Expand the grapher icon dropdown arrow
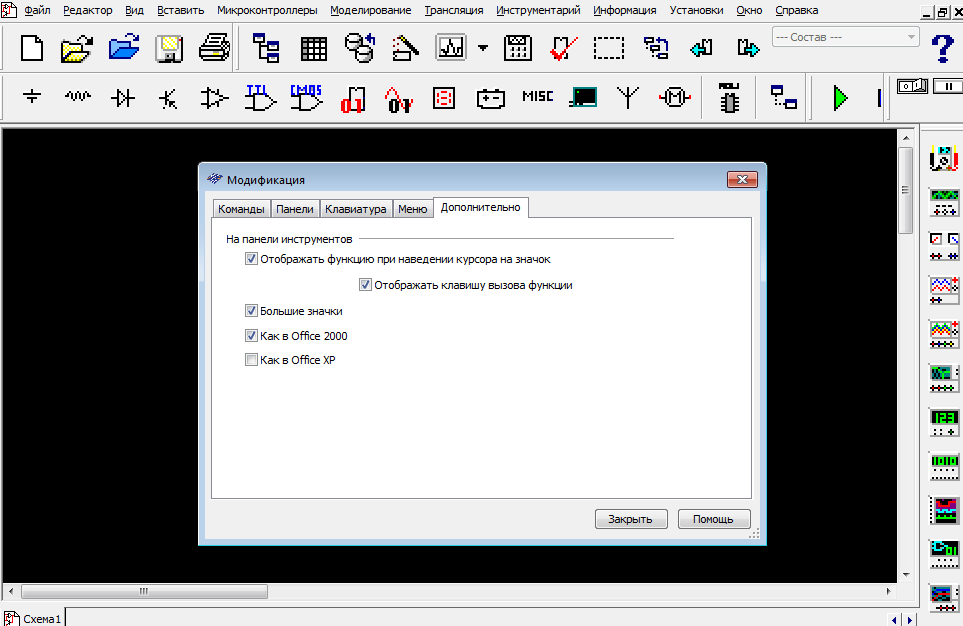This screenshot has height=626, width=963. 483,48
